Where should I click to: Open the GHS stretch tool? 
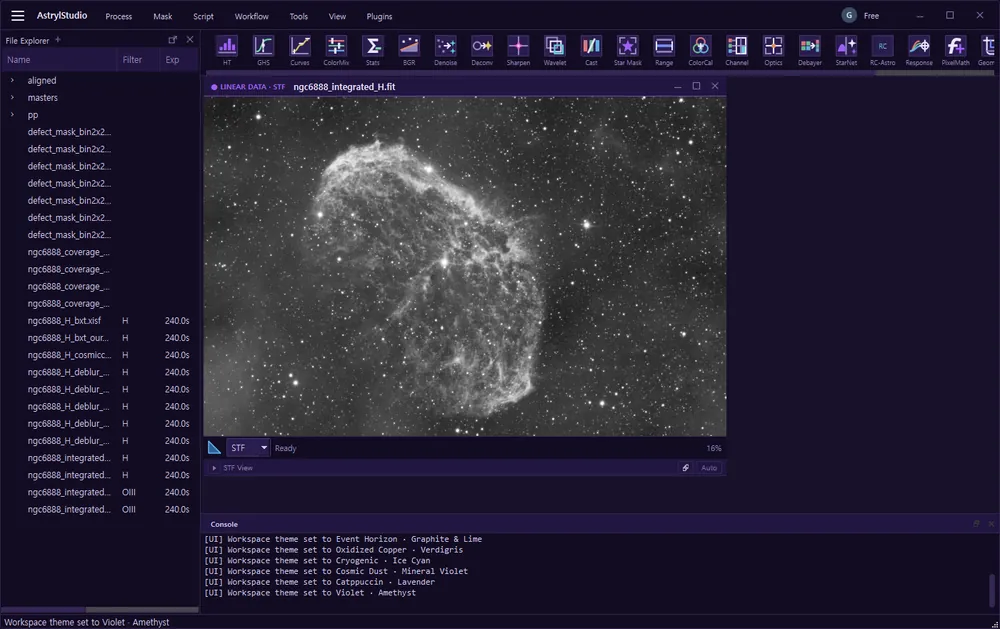tap(263, 50)
